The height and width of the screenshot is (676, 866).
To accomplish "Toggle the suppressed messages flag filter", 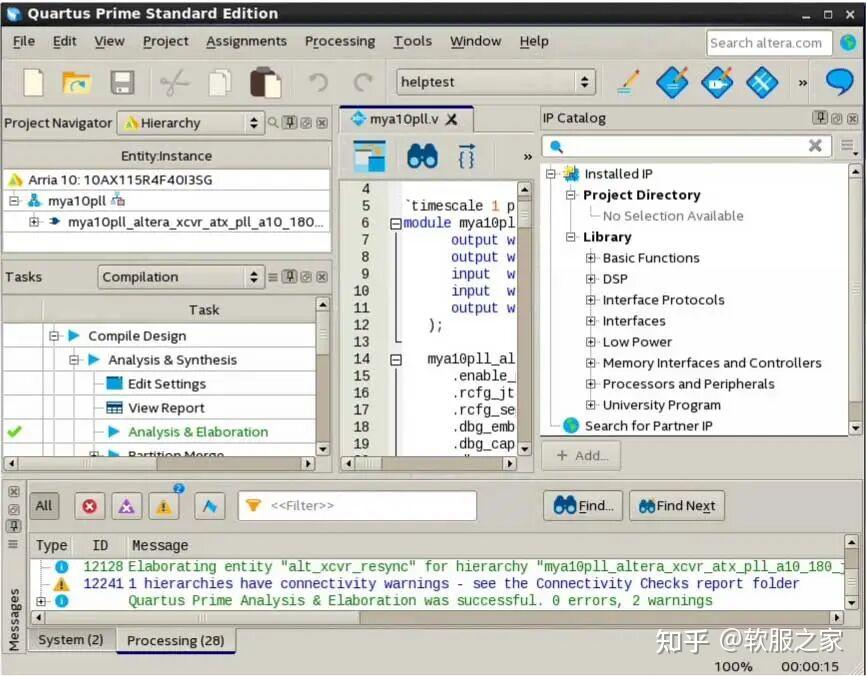I will point(210,506).
